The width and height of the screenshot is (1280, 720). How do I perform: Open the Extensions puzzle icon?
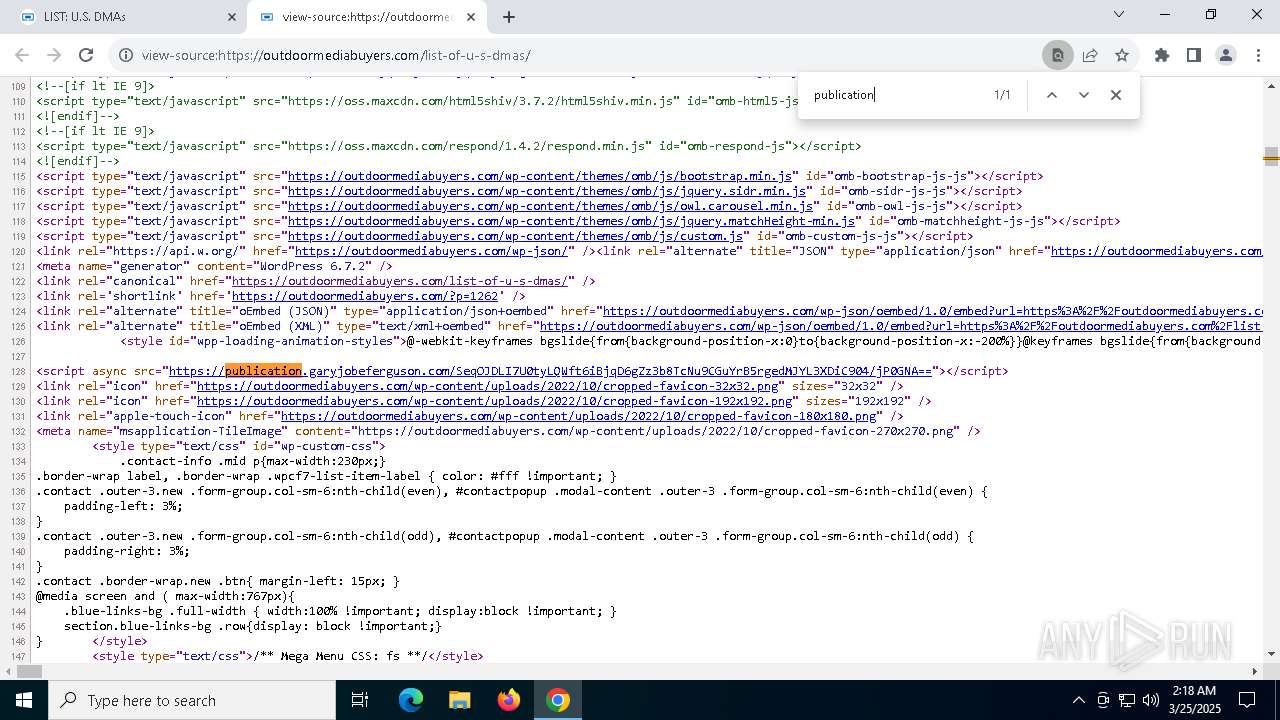pos(1162,56)
